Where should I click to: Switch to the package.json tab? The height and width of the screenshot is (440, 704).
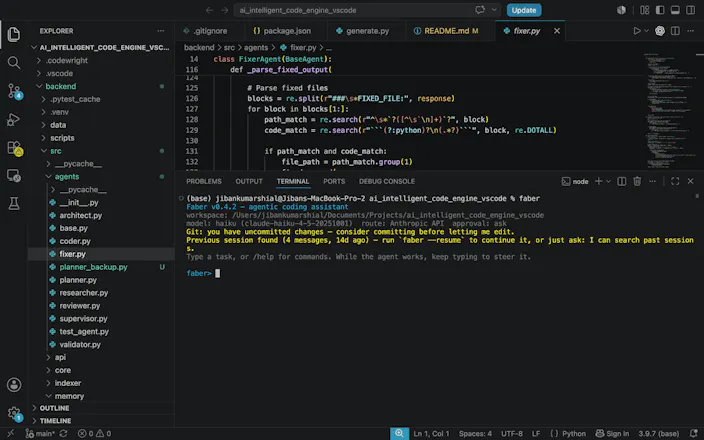282,31
